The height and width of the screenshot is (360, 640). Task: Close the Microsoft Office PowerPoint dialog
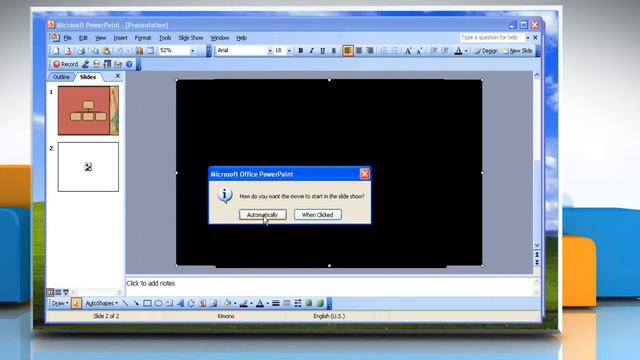[364, 174]
